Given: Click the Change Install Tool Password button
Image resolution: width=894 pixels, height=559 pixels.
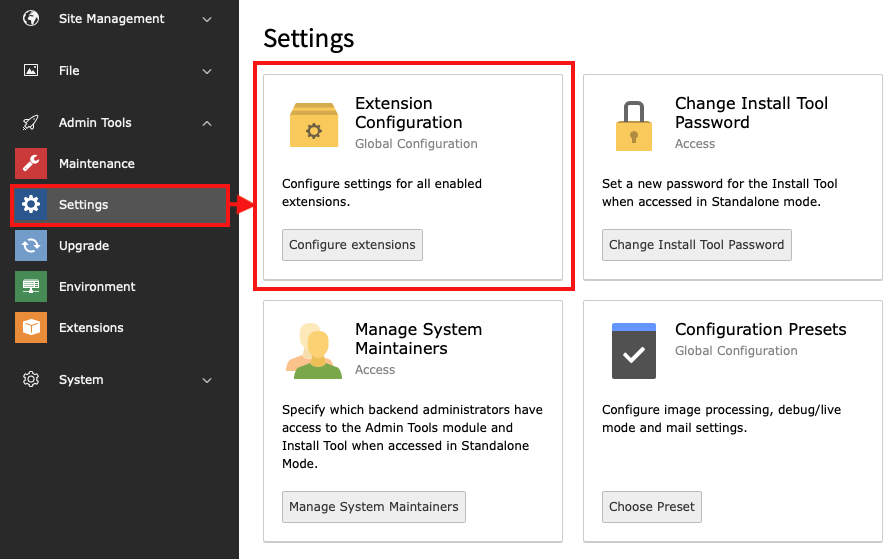Looking at the screenshot, I should [696, 245].
